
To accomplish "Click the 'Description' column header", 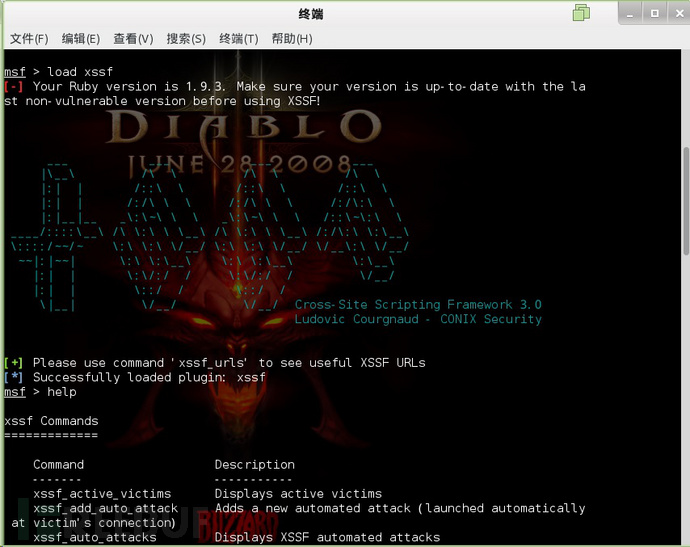I will 255,465.
